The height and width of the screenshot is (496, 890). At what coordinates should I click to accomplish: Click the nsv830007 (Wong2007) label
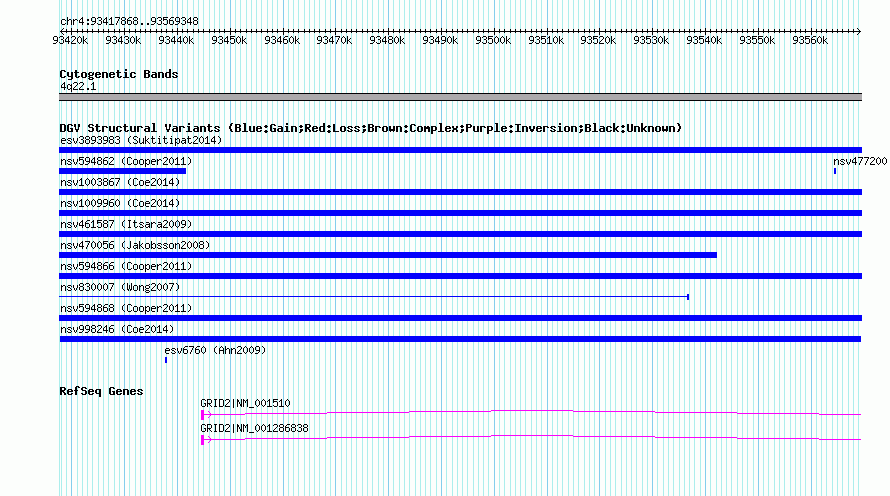120,287
